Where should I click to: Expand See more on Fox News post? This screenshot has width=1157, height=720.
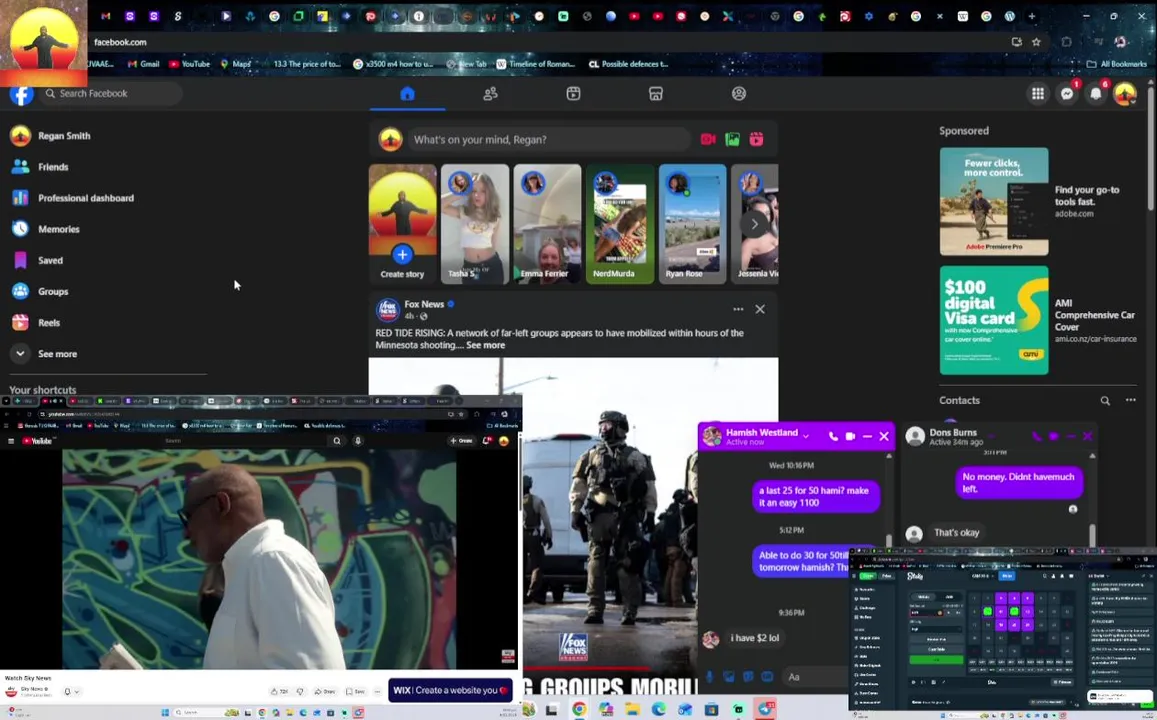point(486,345)
